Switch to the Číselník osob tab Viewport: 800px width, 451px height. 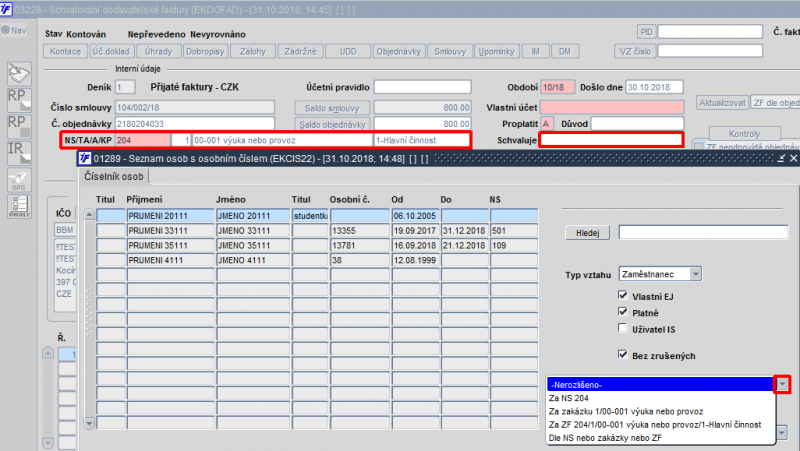pyautogui.click(x=113, y=178)
